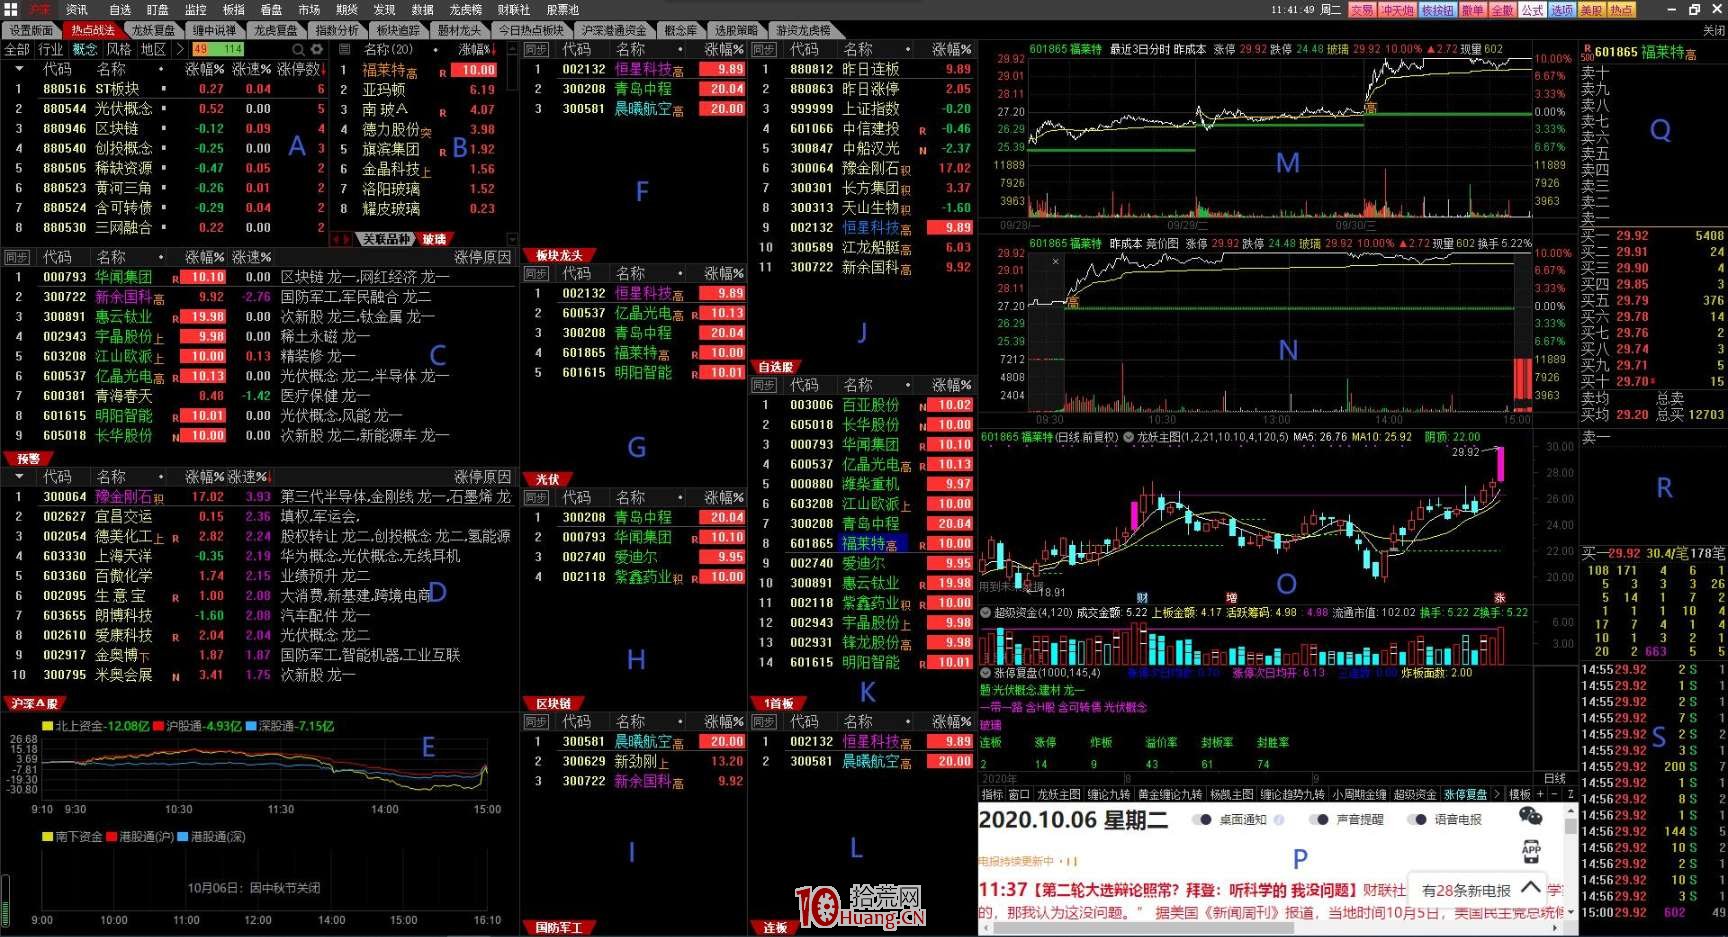The width and height of the screenshot is (1728, 937).
Task: Open the WeChat icon in news panel
Action: click(1531, 816)
